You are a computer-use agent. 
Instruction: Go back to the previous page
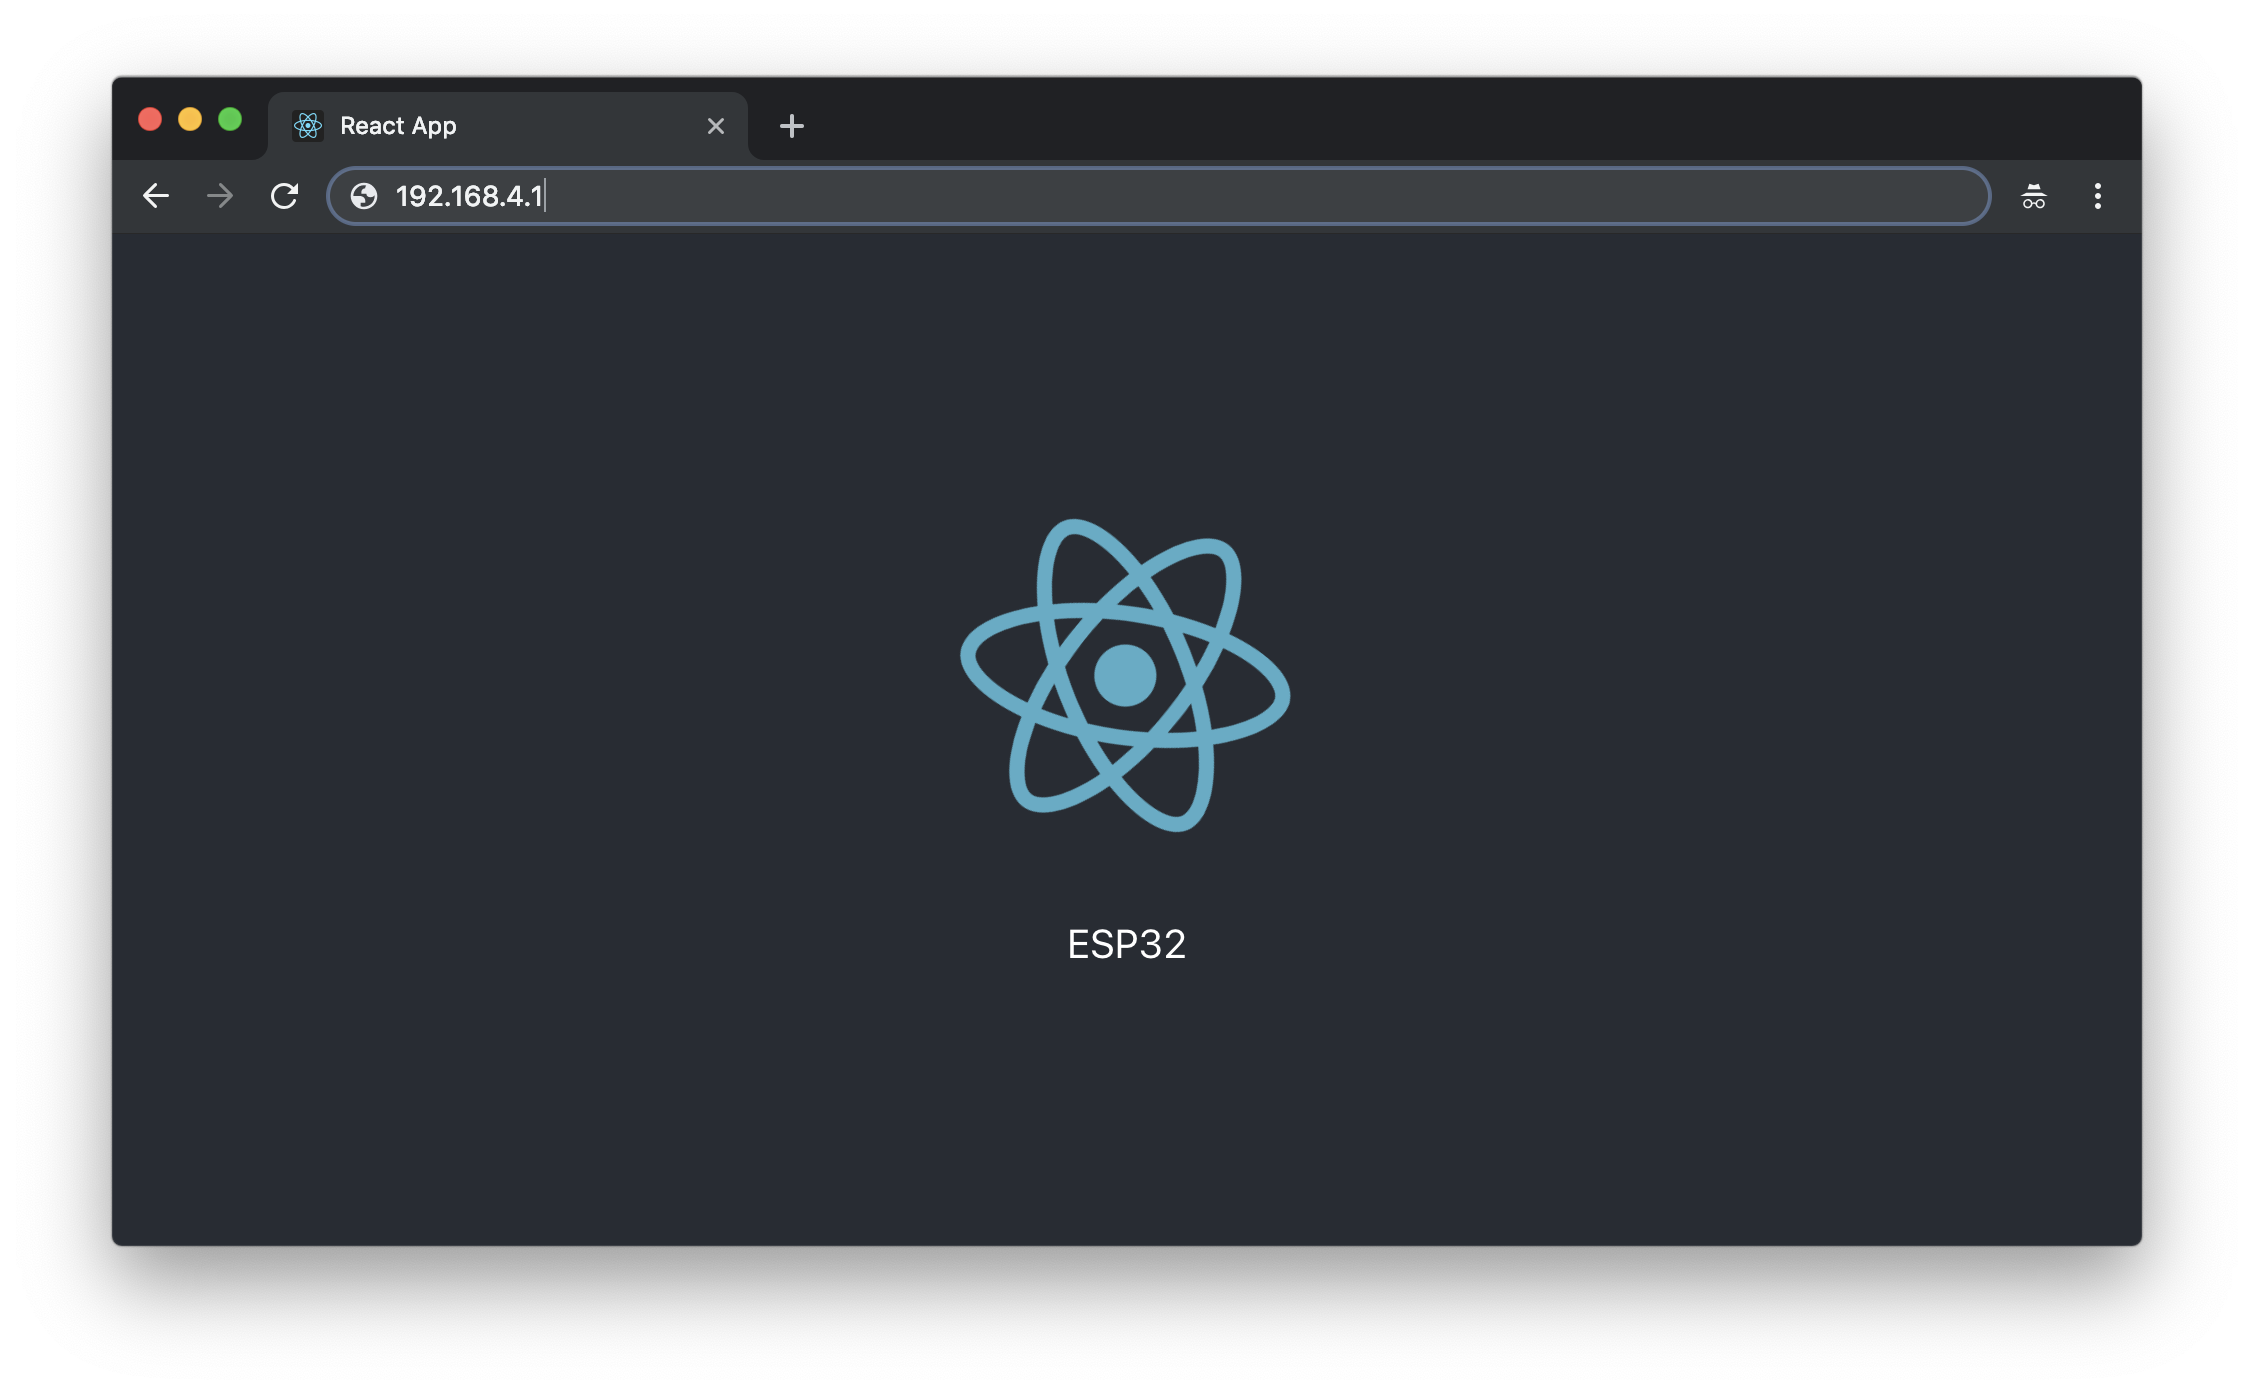(156, 196)
